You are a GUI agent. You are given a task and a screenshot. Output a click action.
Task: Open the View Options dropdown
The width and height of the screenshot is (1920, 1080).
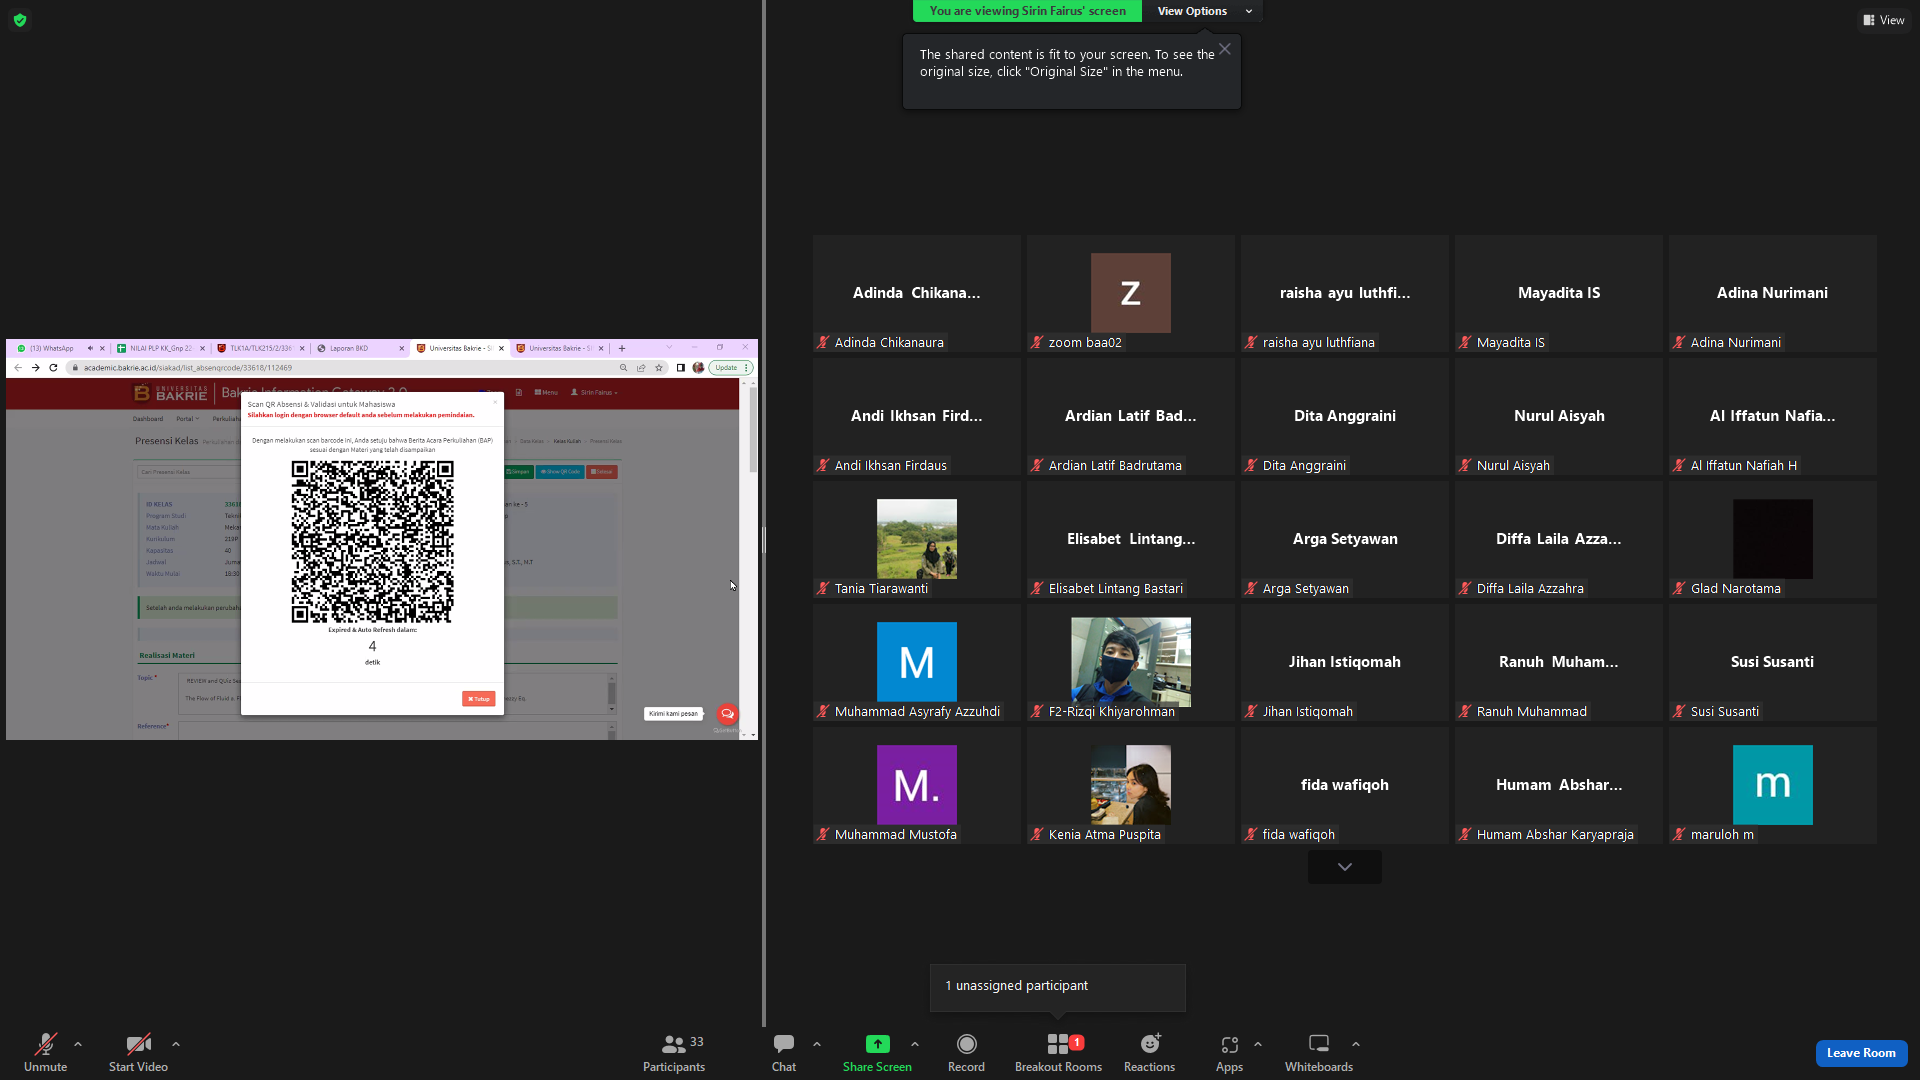(x=1203, y=11)
